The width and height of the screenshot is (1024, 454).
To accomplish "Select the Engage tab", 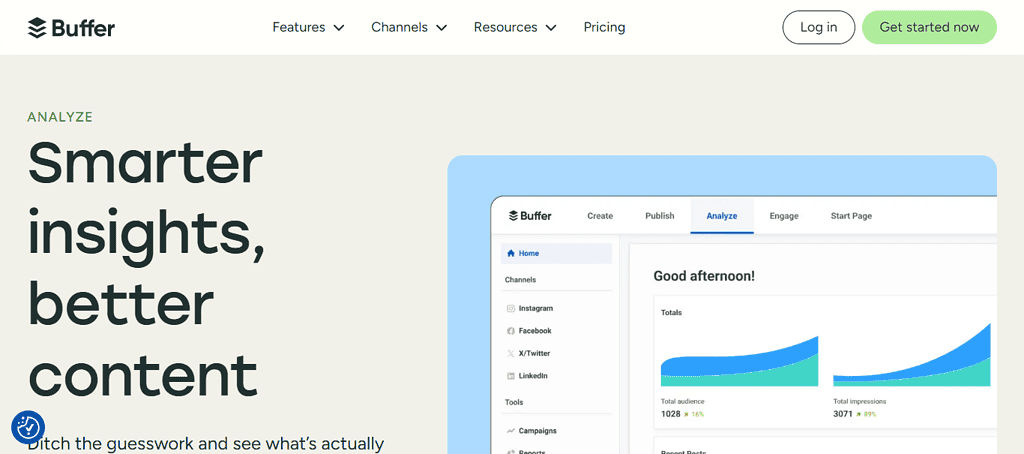I will click(783, 216).
